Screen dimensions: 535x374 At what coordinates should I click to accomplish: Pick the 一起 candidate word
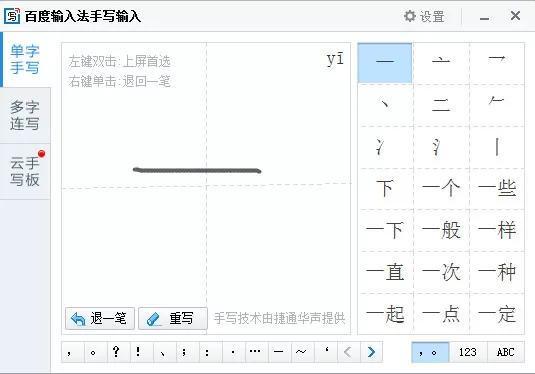pos(385,314)
